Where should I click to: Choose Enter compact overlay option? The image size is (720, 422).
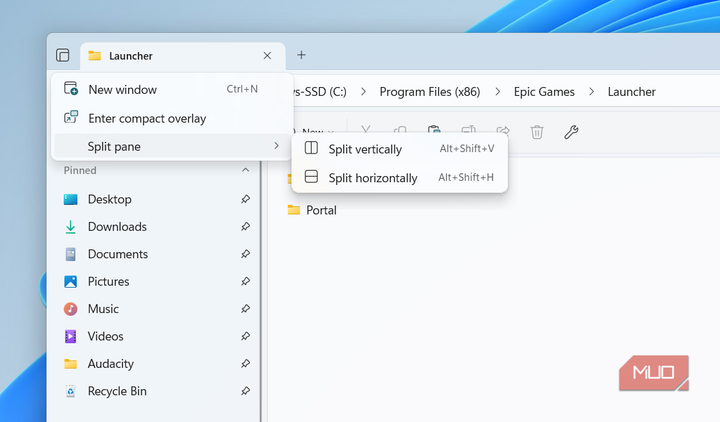point(172,118)
